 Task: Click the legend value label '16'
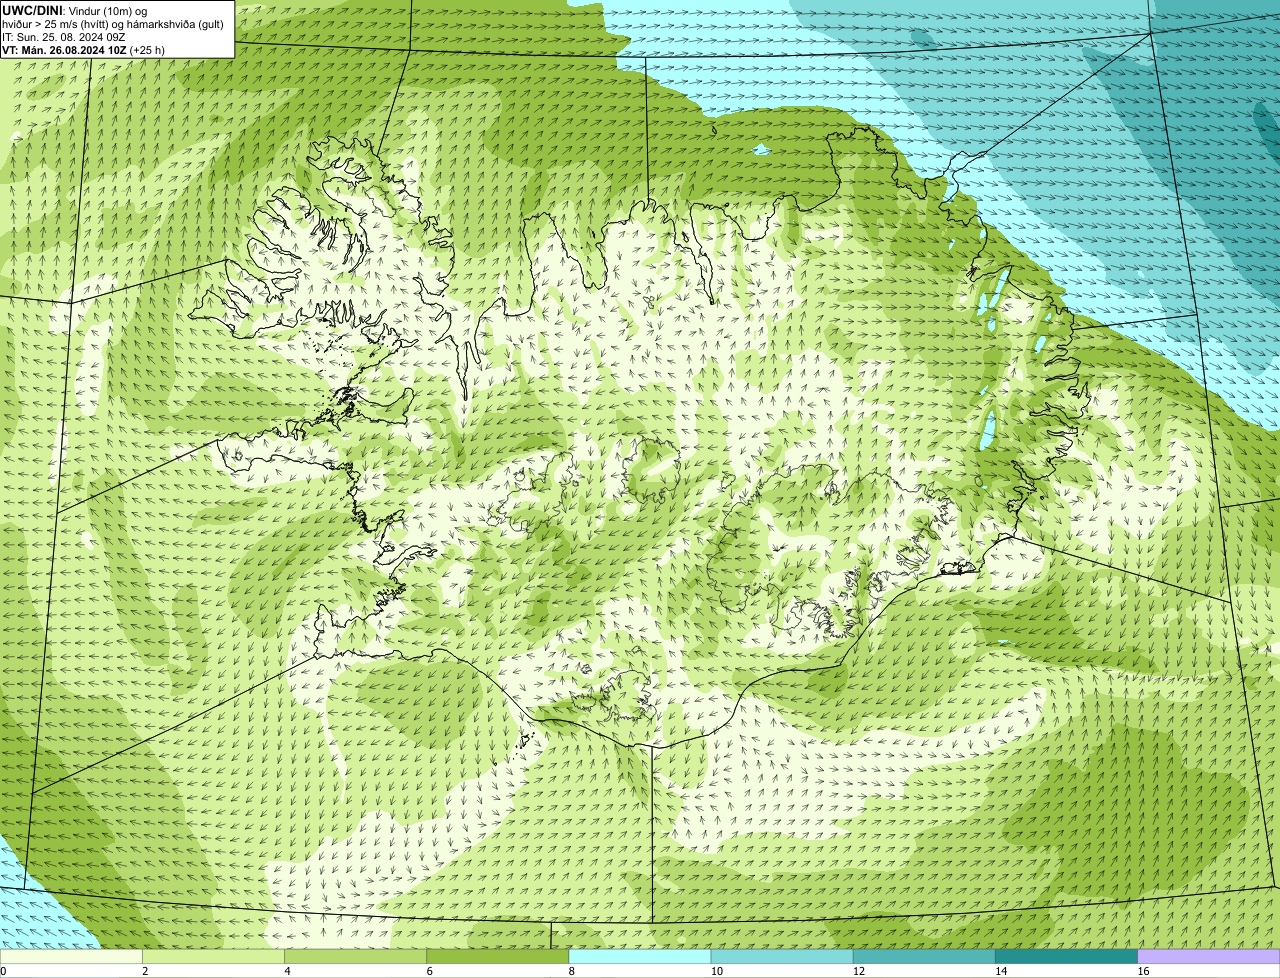[1143, 971]
